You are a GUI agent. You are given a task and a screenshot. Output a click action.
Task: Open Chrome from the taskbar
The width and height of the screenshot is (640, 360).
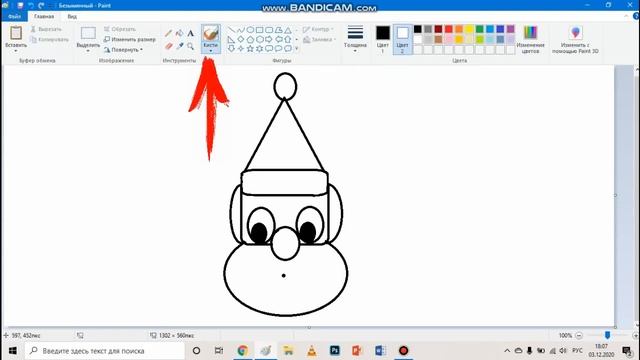tap(242, 351)
